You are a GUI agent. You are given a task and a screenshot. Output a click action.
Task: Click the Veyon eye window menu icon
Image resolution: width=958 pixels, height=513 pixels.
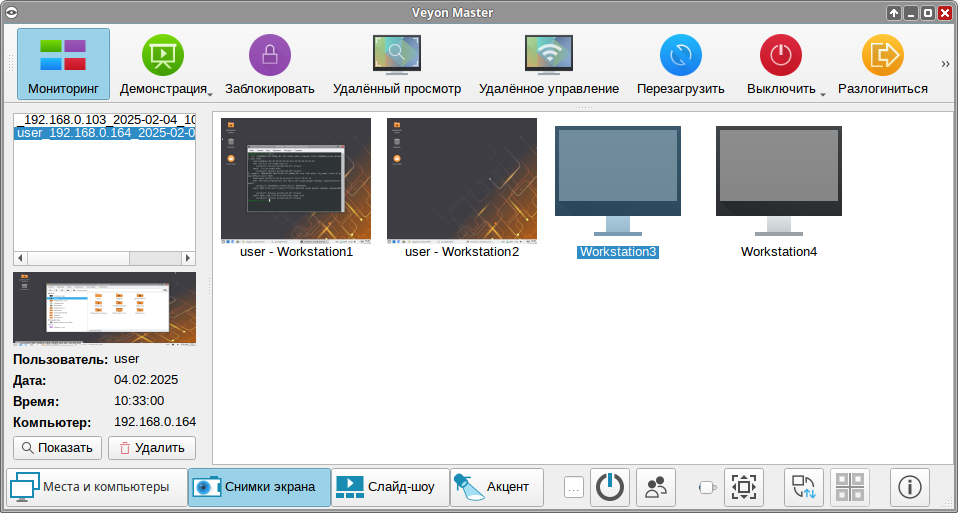12,13
